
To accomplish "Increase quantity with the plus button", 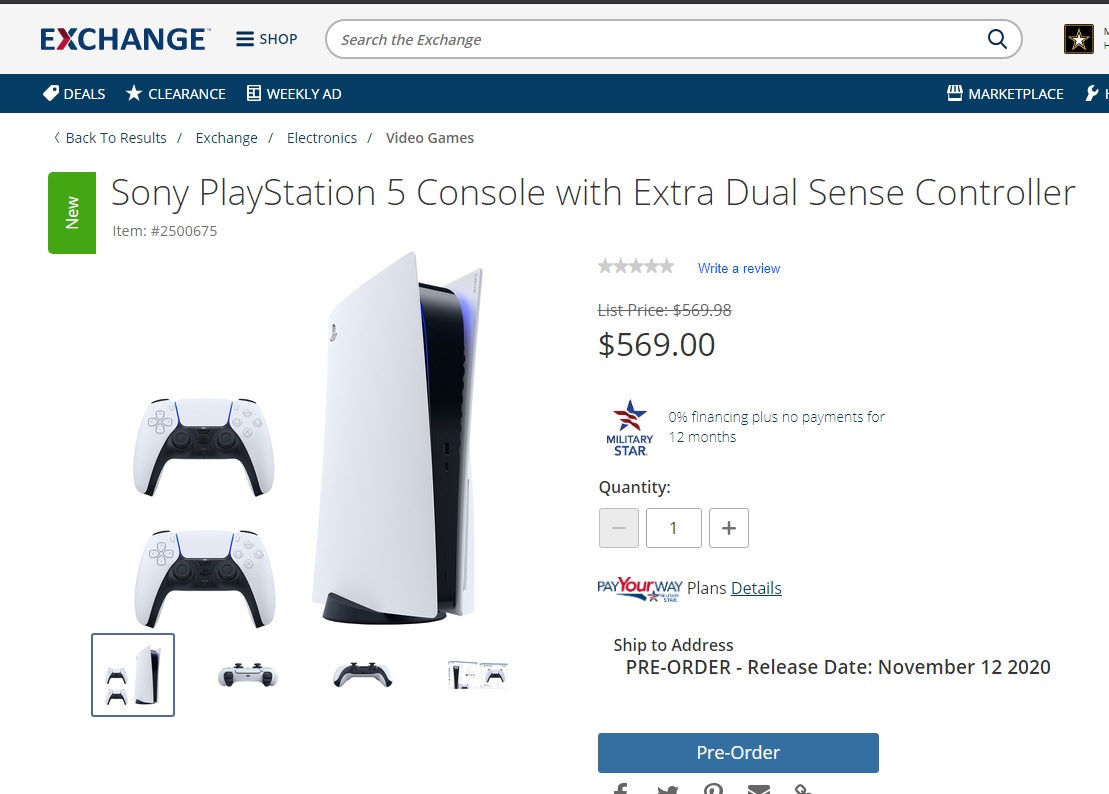I will click(x=728, y=527).
